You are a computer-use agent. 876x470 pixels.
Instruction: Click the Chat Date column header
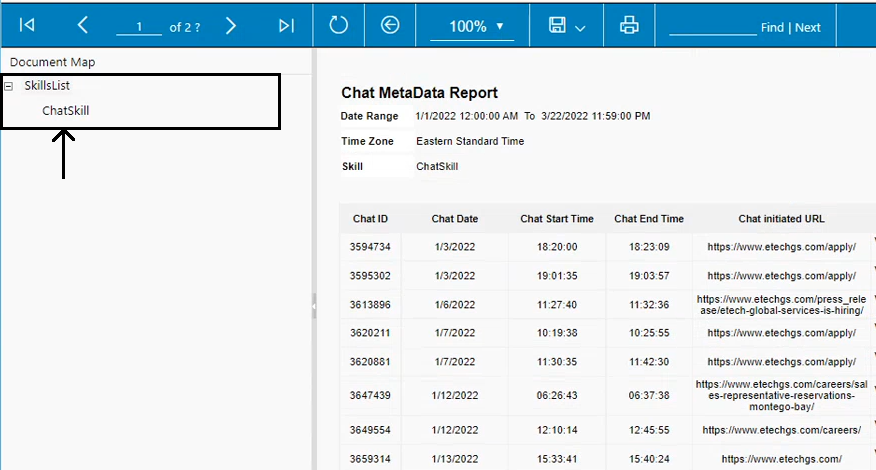pyautogui.click(x=455, y=219)
